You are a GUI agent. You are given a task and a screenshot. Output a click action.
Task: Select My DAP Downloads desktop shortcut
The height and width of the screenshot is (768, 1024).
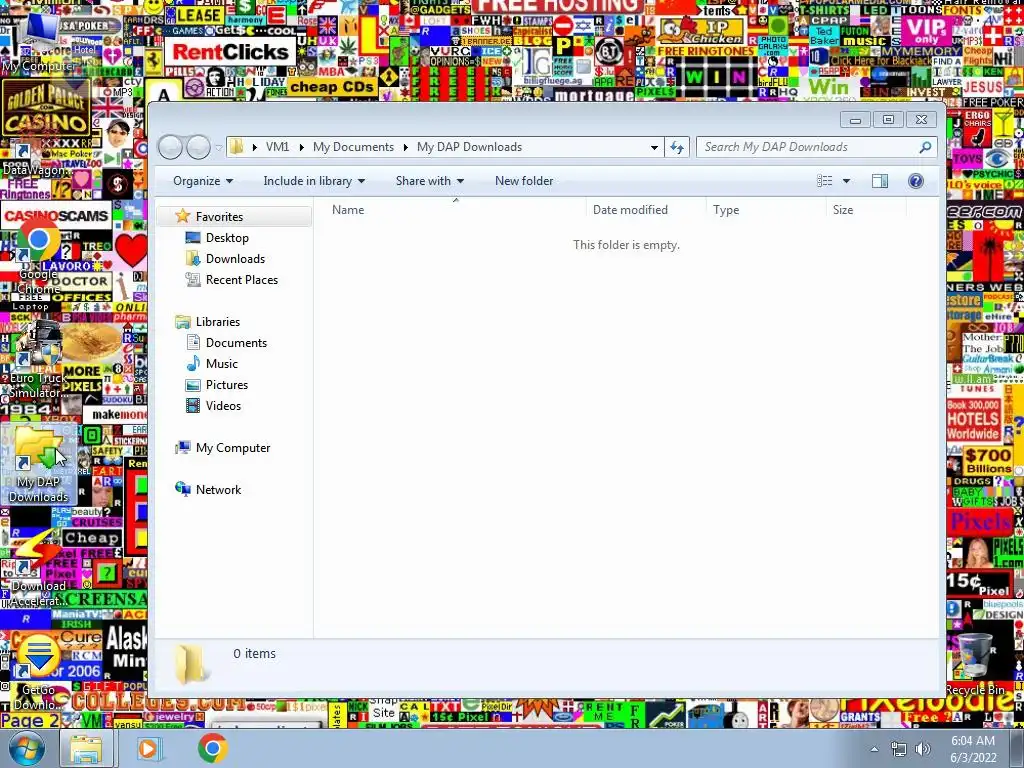(39, 465)
